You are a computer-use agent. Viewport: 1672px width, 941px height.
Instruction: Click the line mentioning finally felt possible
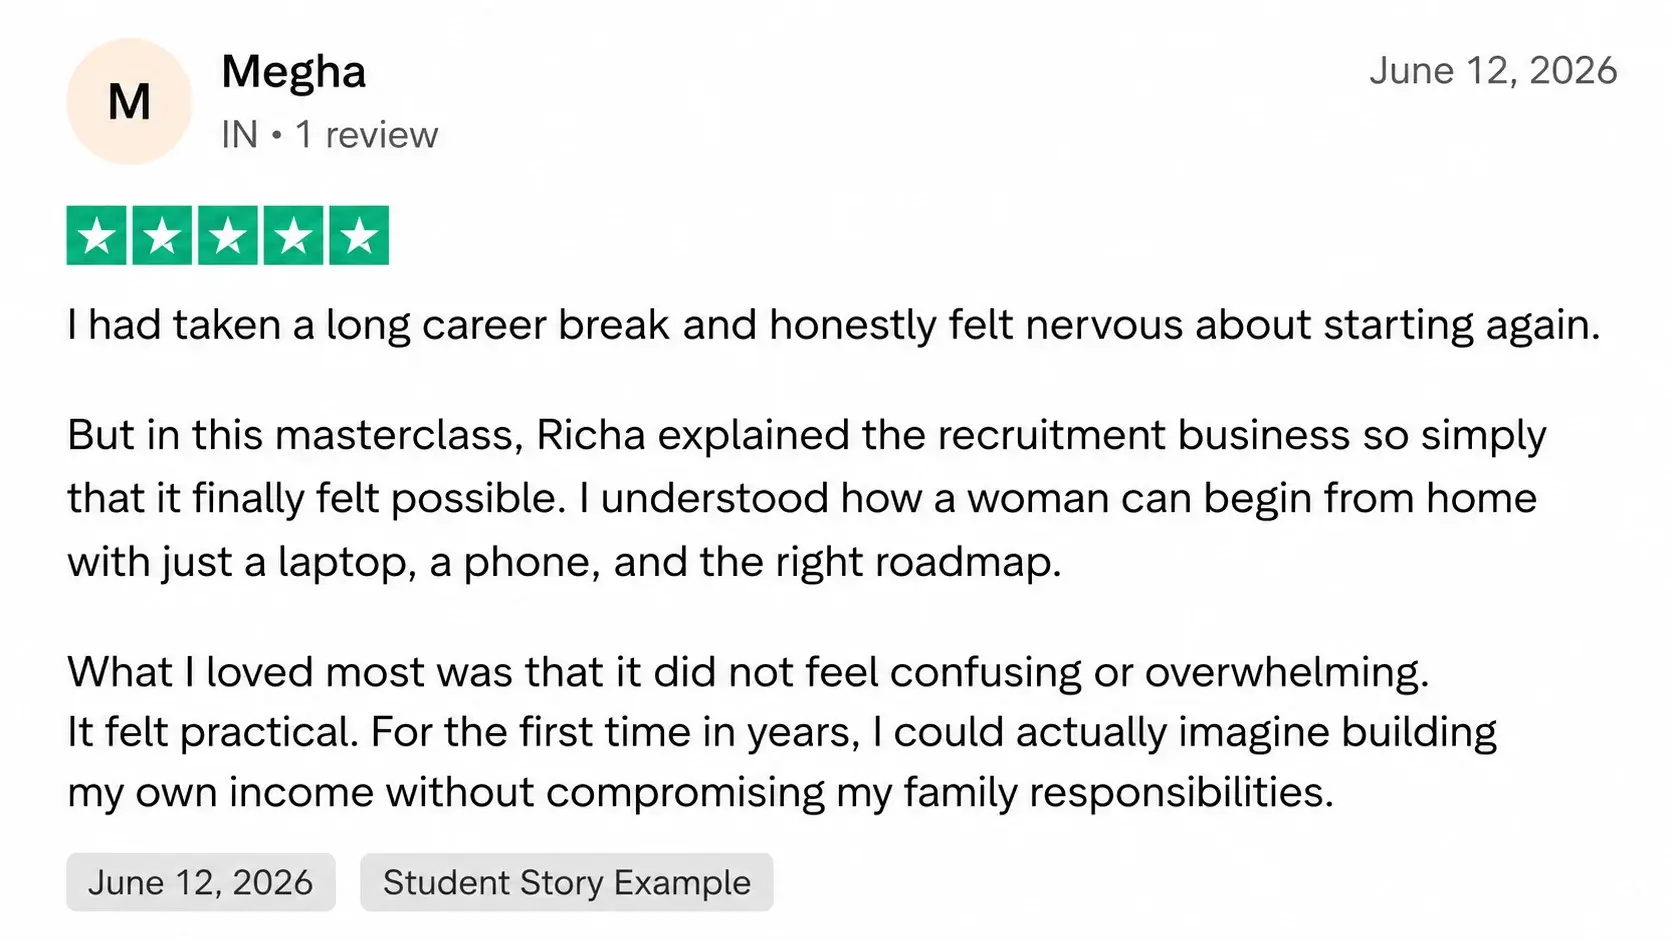[x=802, y=499]
